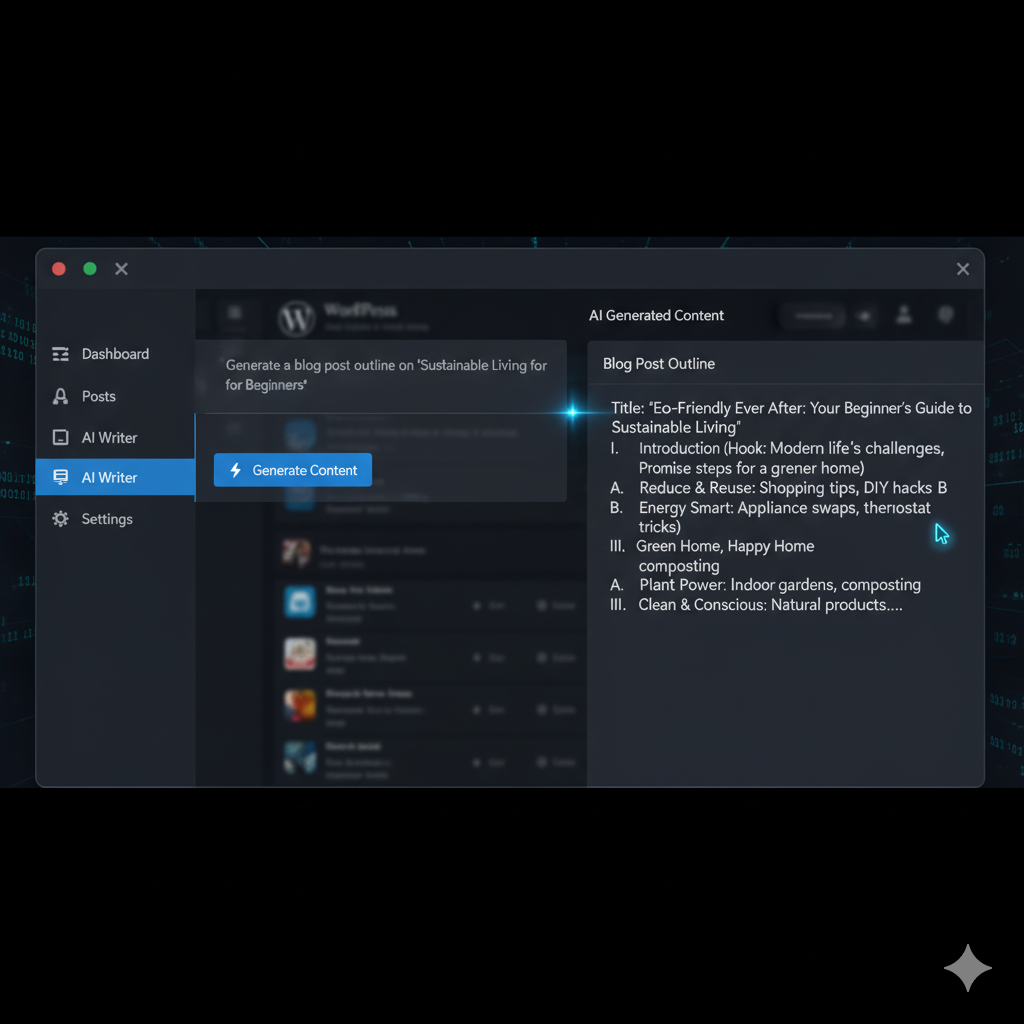Click the user profile icon in the header
Image resolution: width=1024 pixels, height=1024 pixels.
904,316
